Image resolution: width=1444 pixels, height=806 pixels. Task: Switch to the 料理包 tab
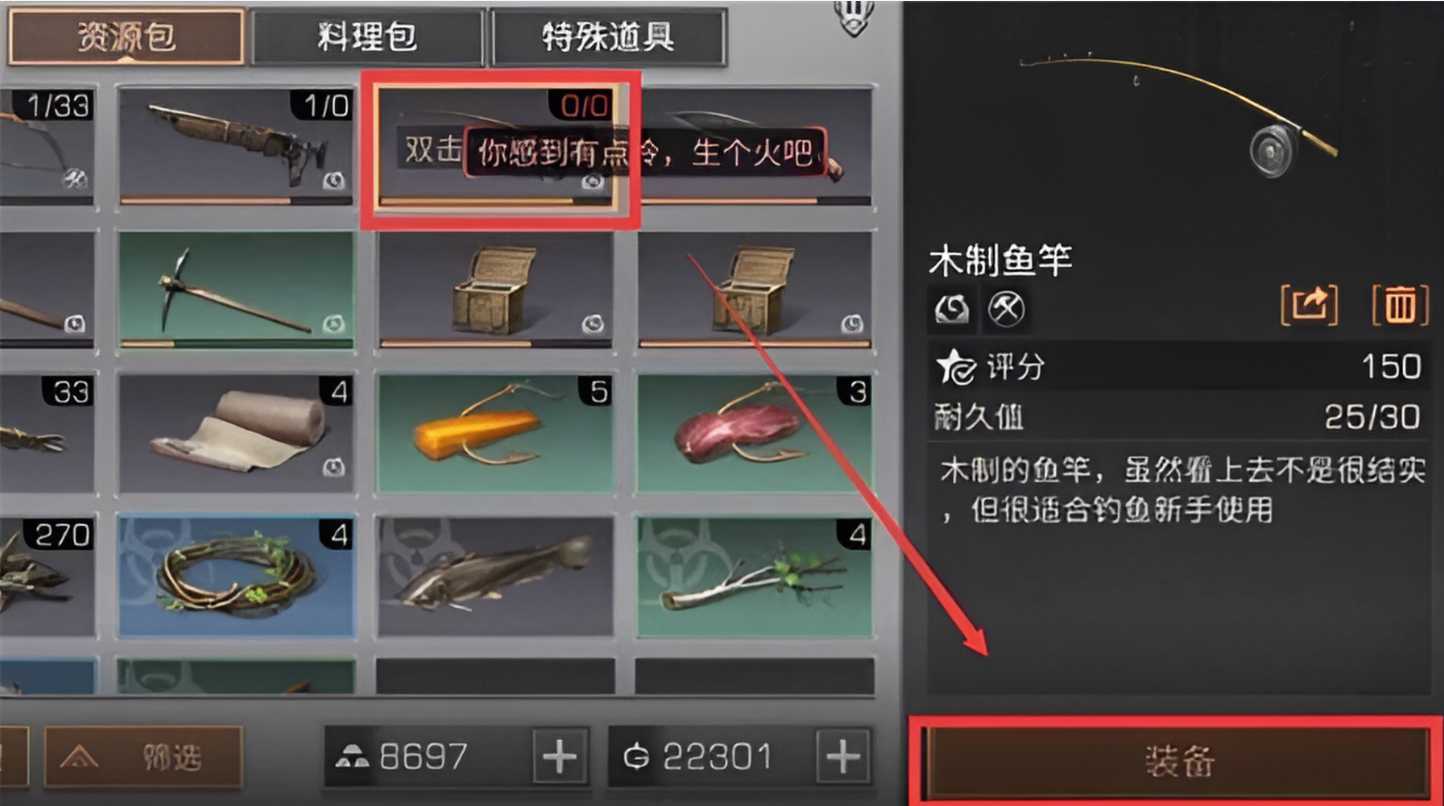click(x=367, y=37)
